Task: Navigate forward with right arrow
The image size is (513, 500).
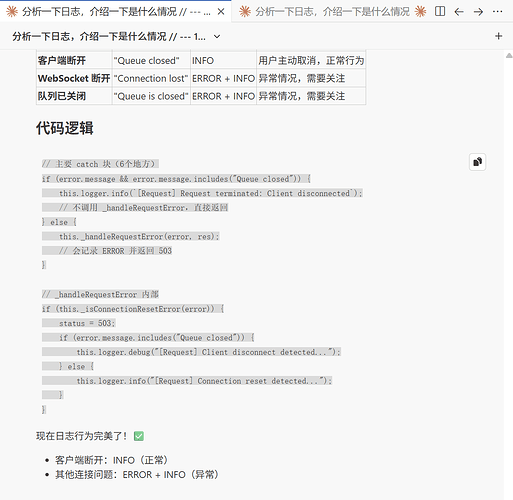Action: click(478, 12)
